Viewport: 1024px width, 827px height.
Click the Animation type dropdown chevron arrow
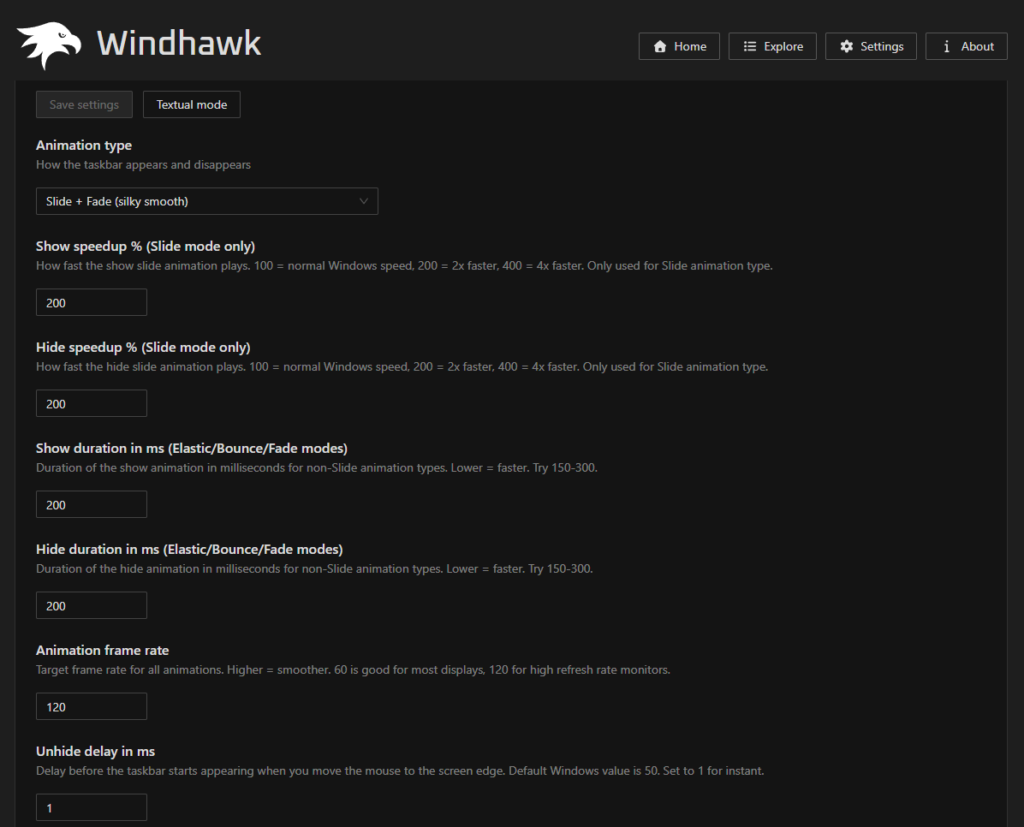[364, 201]
